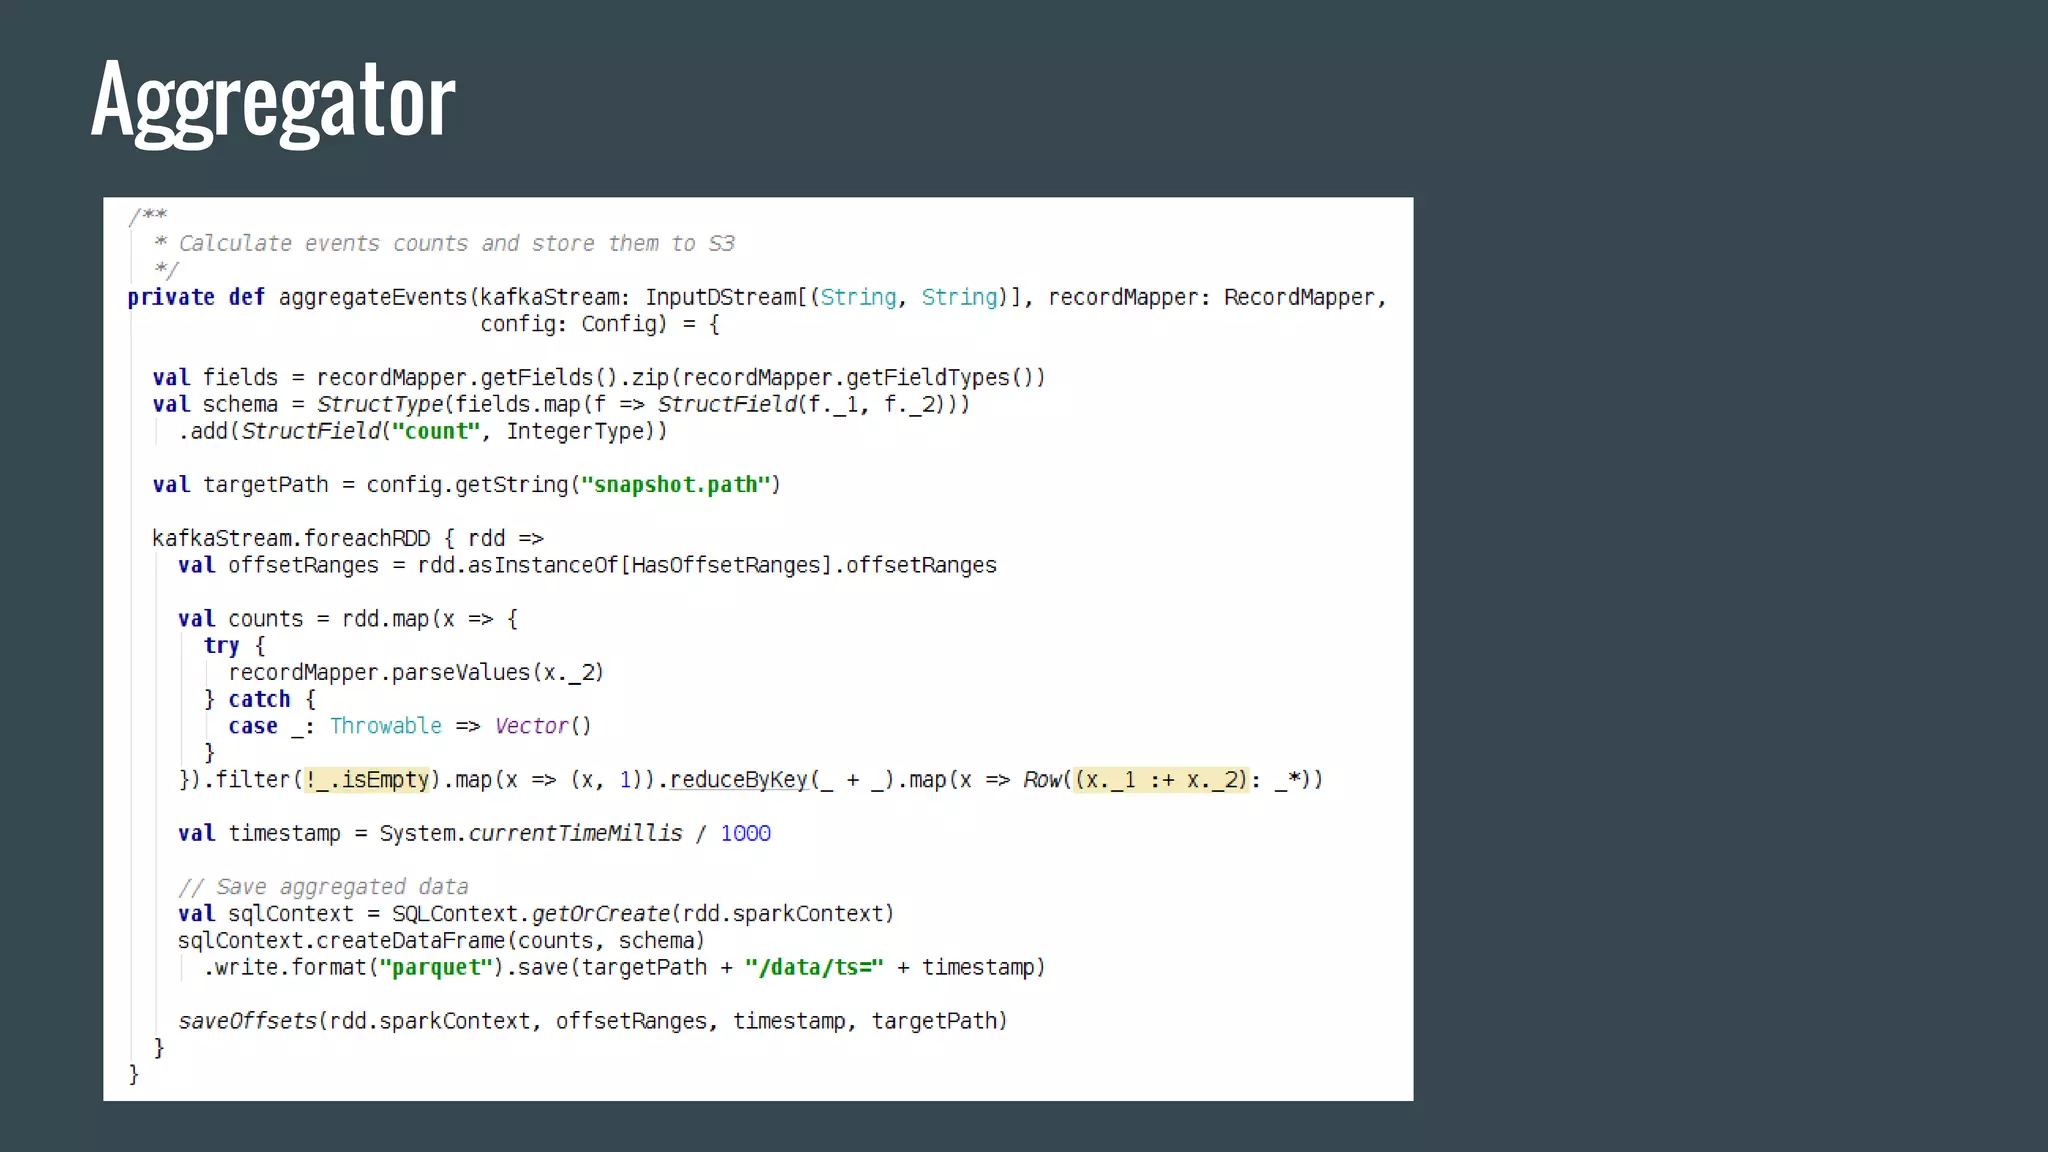Click the number 1000 literal
This screenshot has width=2048, height=1152.
click(745, 834)
